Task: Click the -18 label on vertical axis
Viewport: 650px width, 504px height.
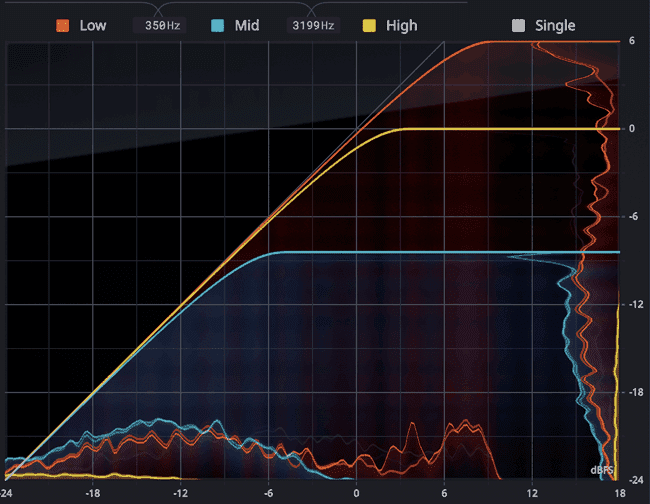Action: (636, 392)
